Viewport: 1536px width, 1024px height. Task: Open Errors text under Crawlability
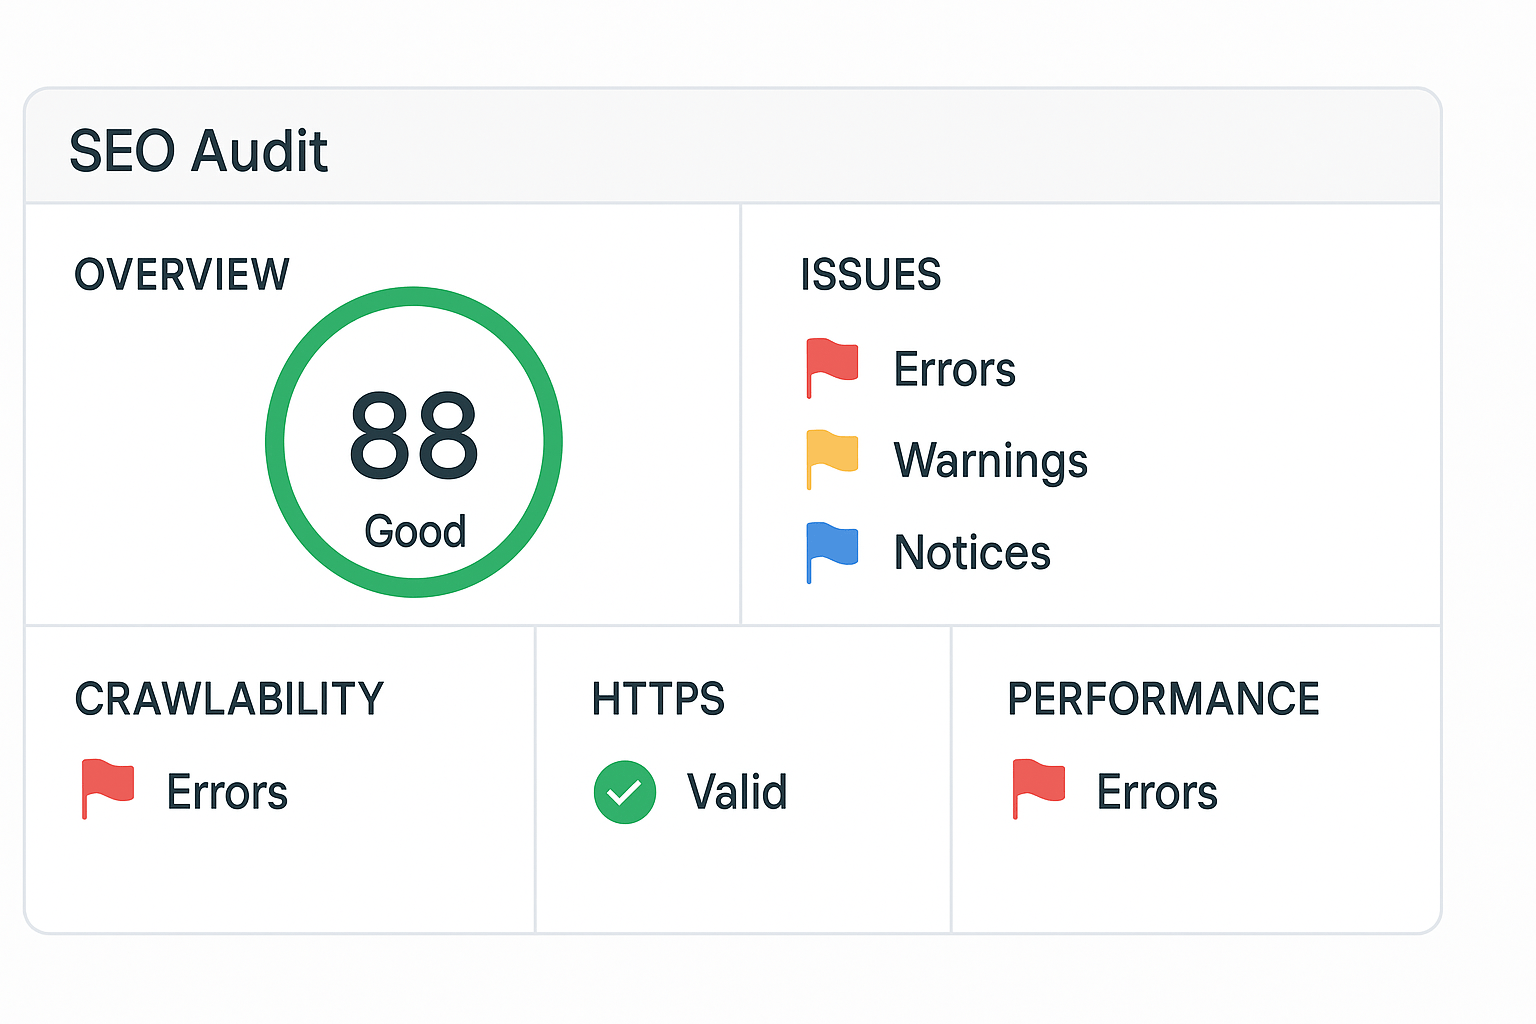[227, 793]
